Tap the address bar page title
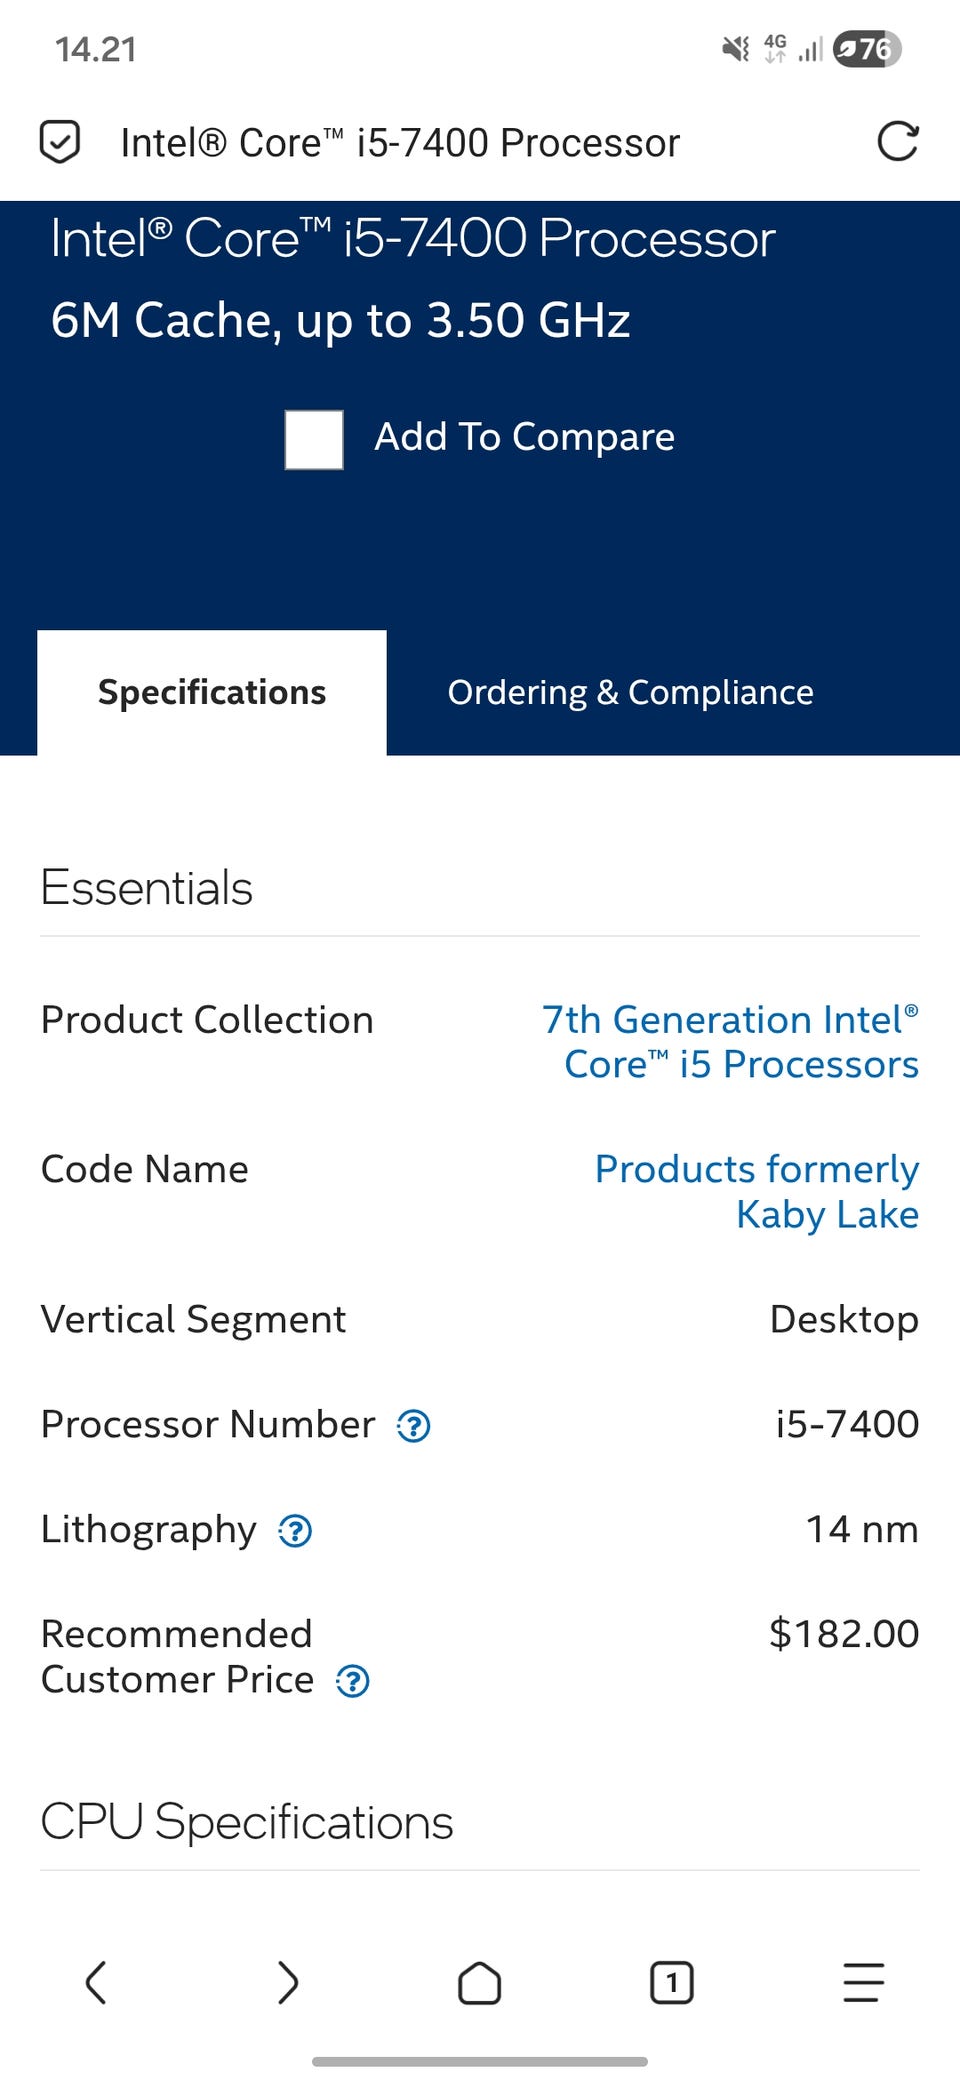 pyautogui.click(x=400, y=143)
